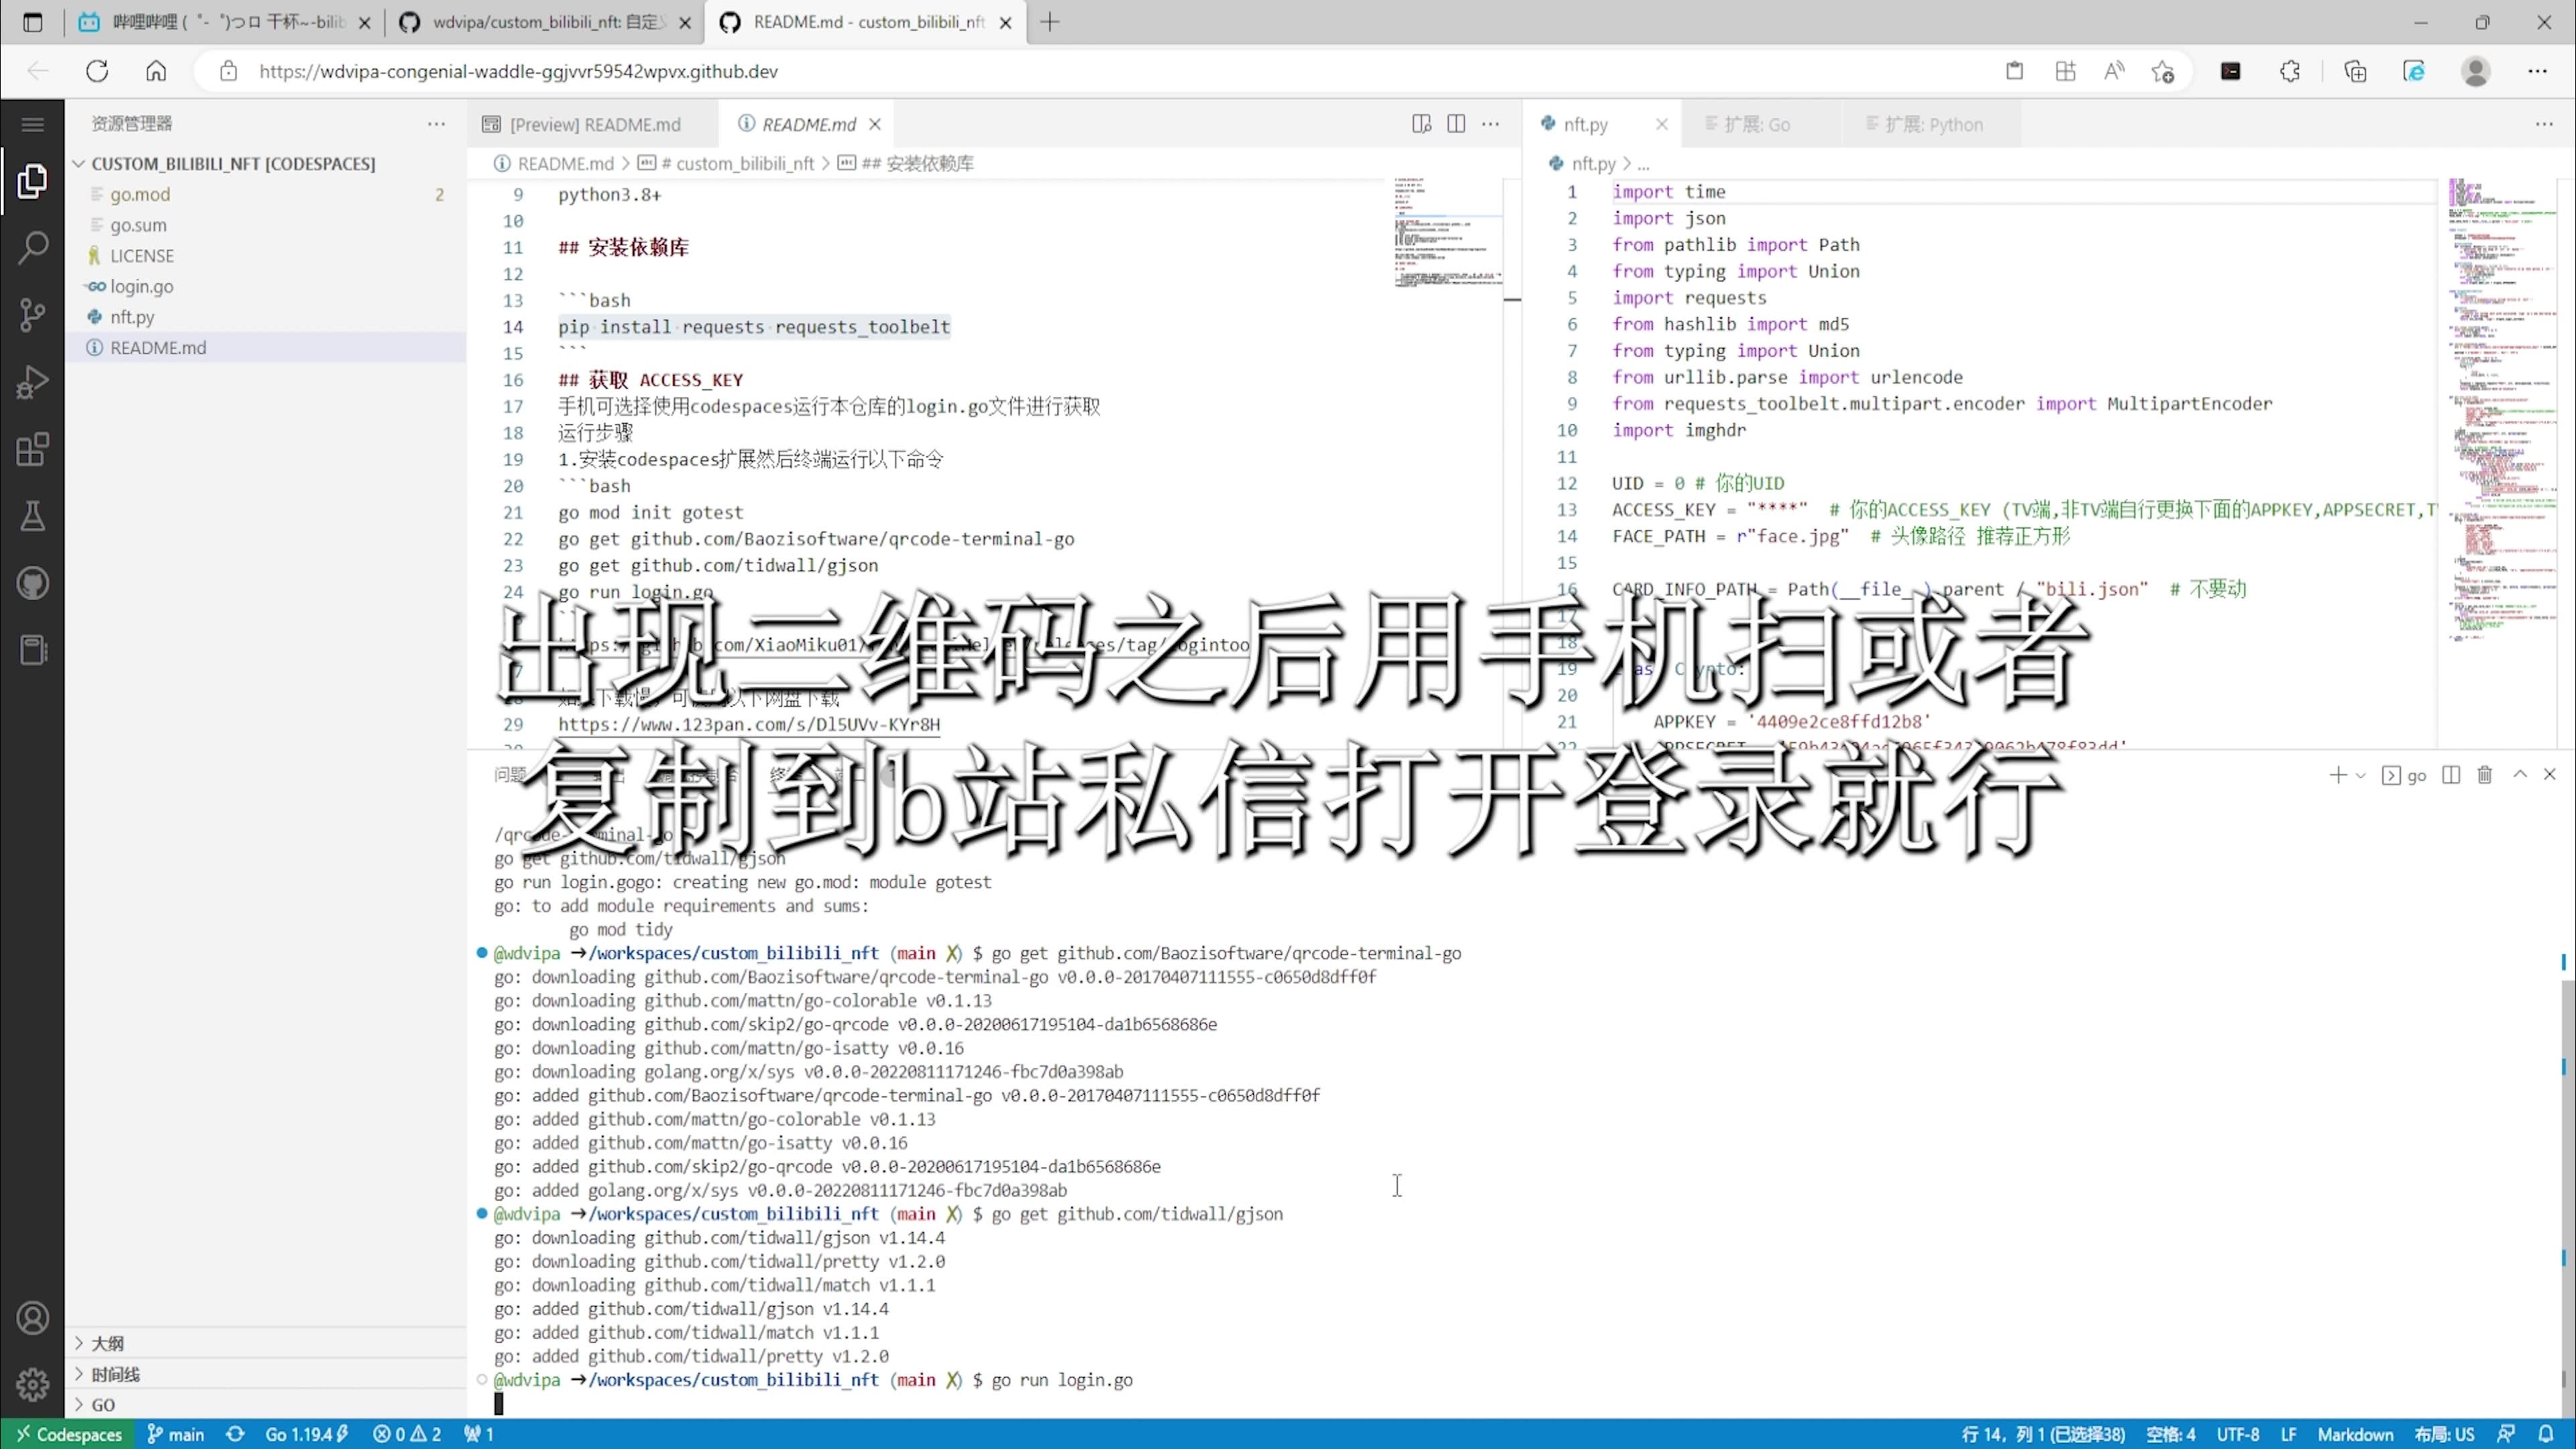Click Go 1.19.4 version in status bar
2576x1449 pixels.
[306, 1434]
